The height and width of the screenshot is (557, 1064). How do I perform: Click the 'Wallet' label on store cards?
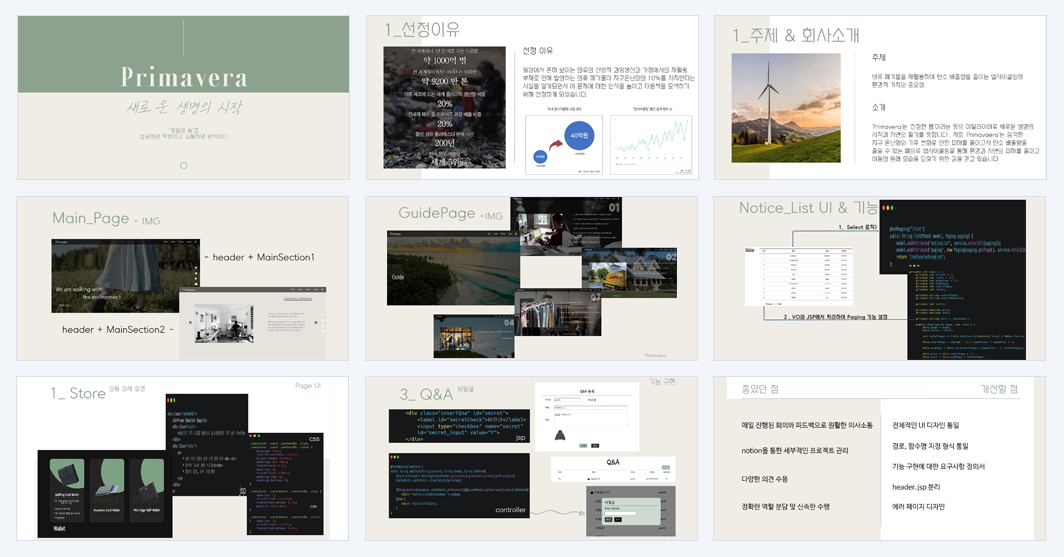(x=60, y=528)
